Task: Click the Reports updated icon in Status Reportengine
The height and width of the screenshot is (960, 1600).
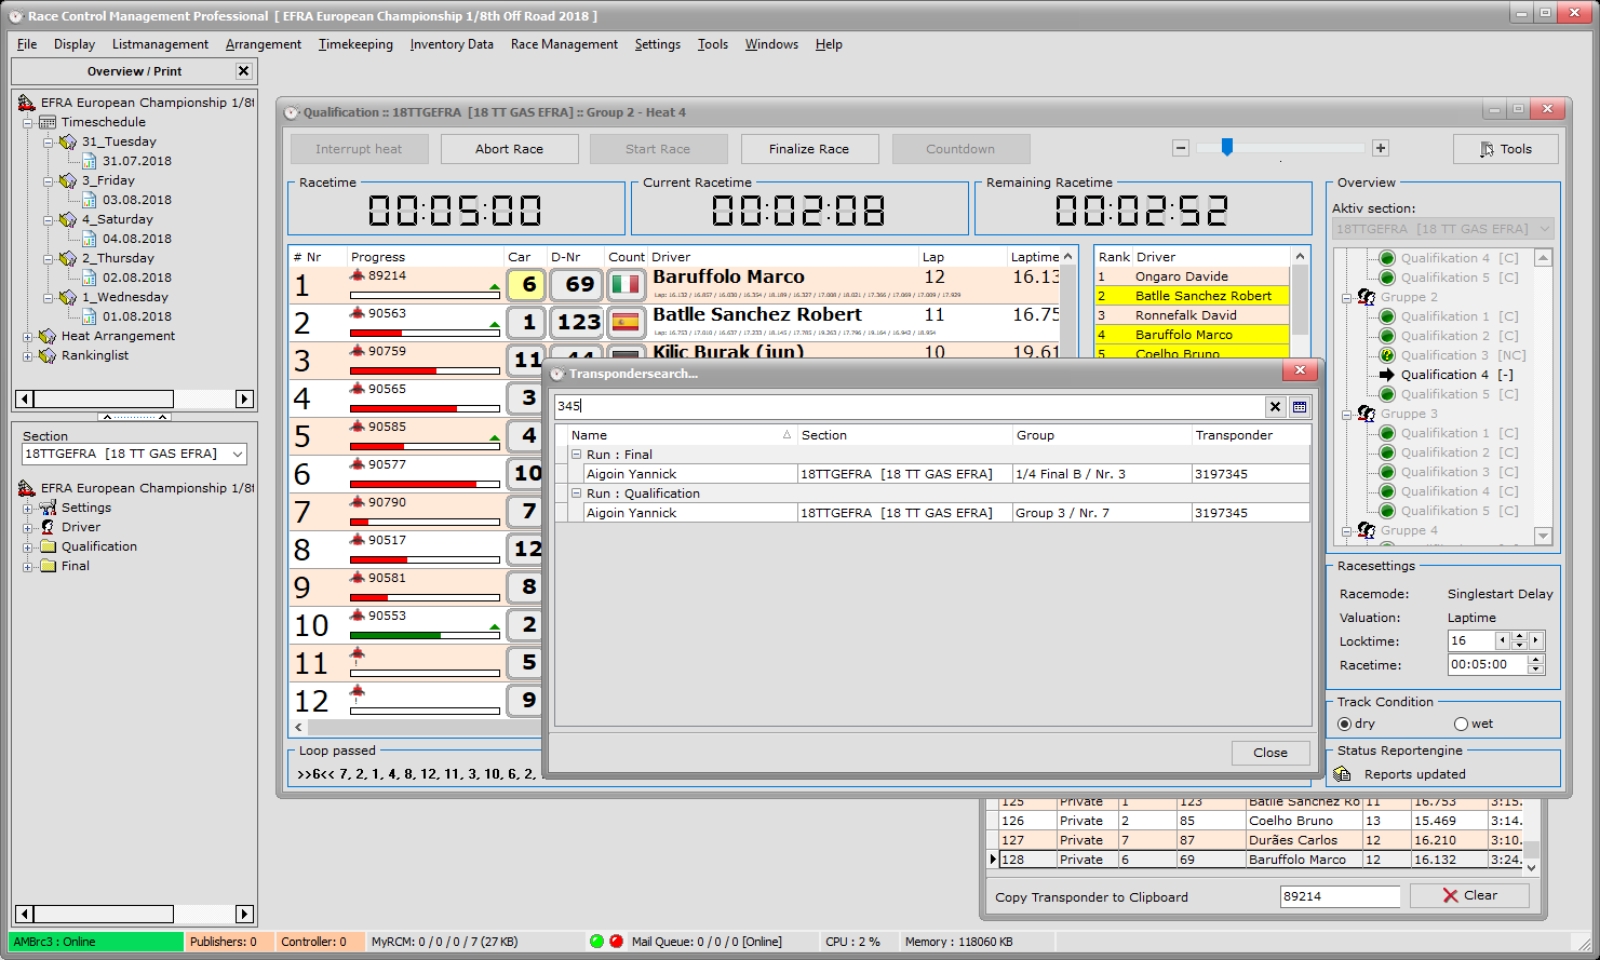Action: [1344, 773]
